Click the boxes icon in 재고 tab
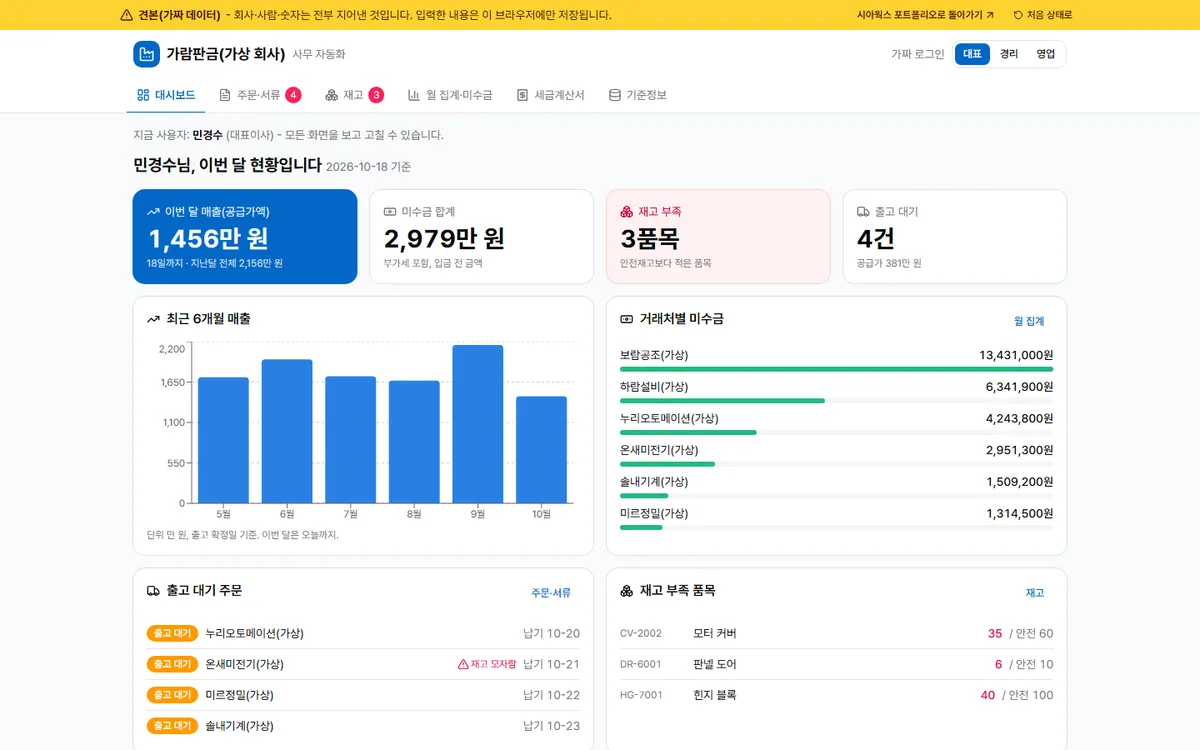This screenshot has height=750, width=1200. point(331,95)
